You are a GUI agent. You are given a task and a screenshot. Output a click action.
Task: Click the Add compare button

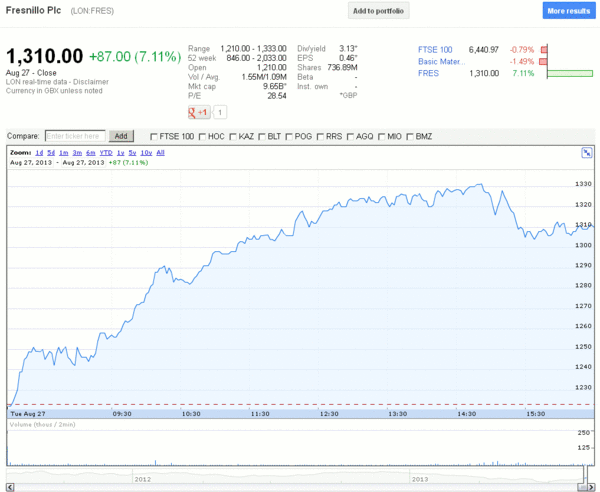click(x=121, y=136)
